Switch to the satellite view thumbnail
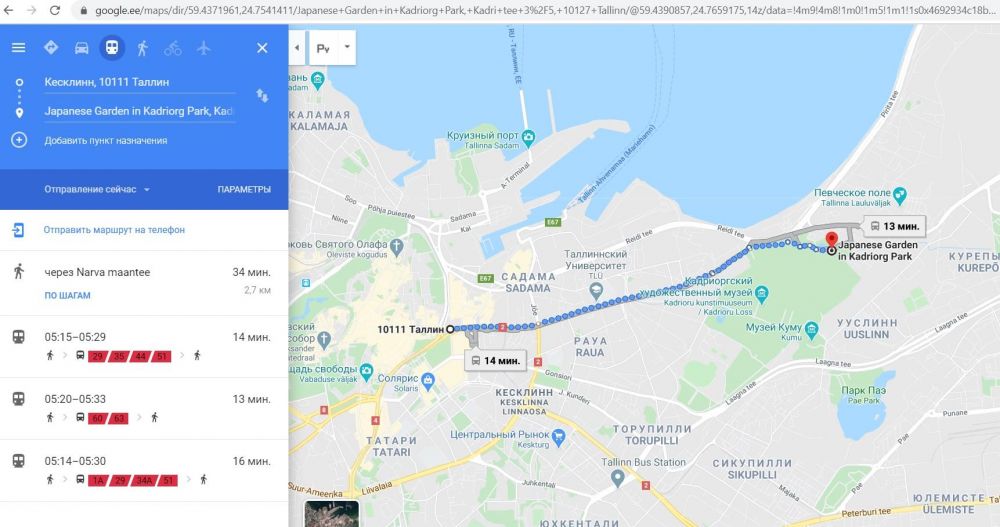The width and height of the screenshot is (1000, 527). 332,514
